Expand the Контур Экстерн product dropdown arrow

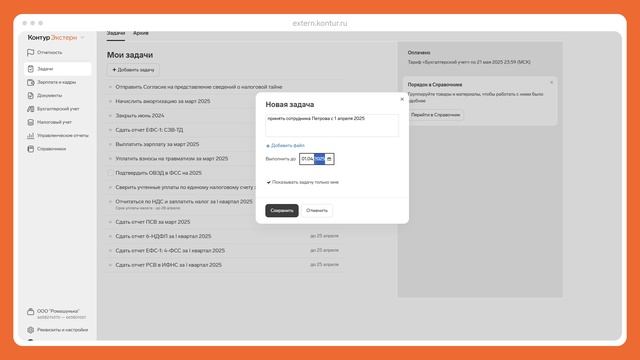pos(82,38)
